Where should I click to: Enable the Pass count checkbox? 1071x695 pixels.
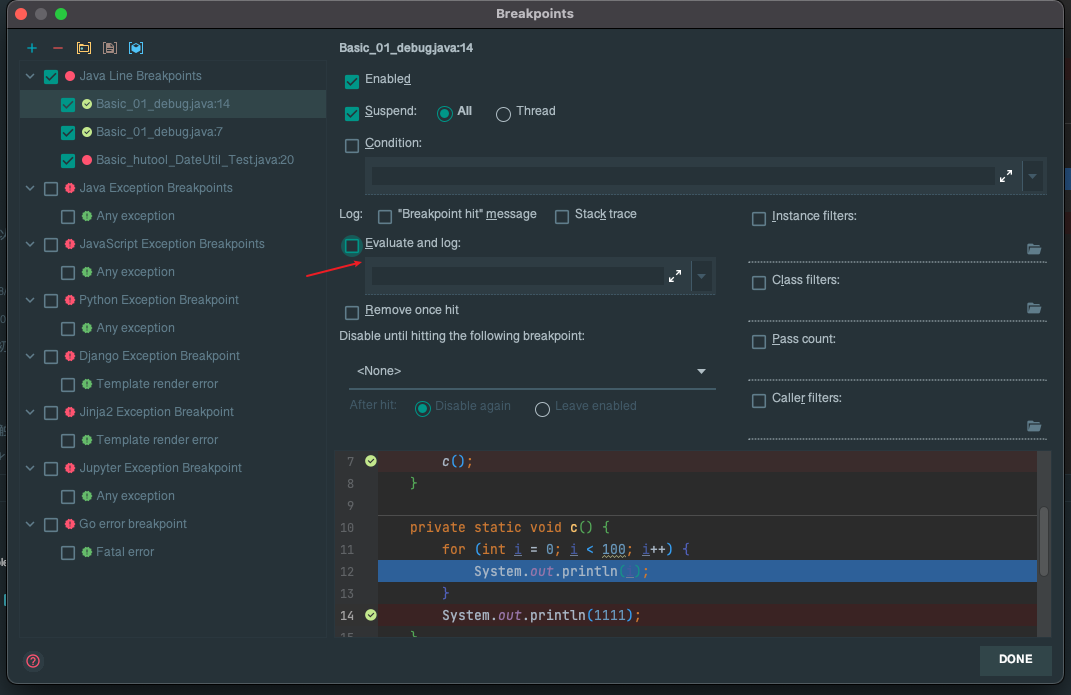click(759, 341)
